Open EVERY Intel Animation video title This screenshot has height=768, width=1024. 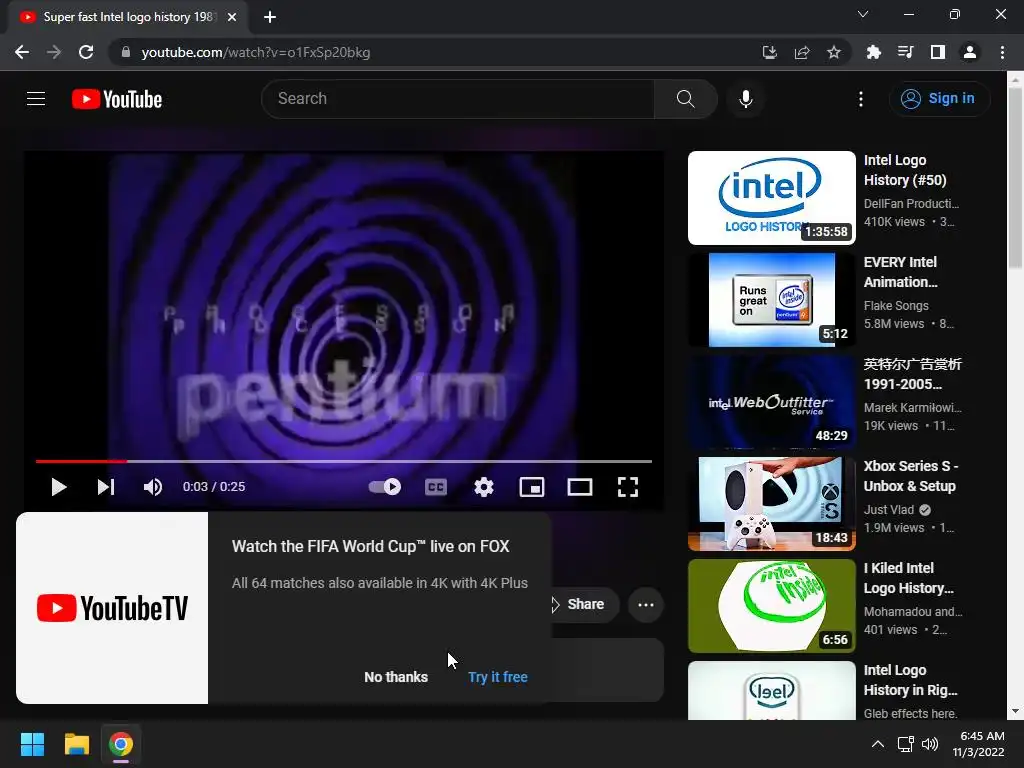click(x=901, y=272)
